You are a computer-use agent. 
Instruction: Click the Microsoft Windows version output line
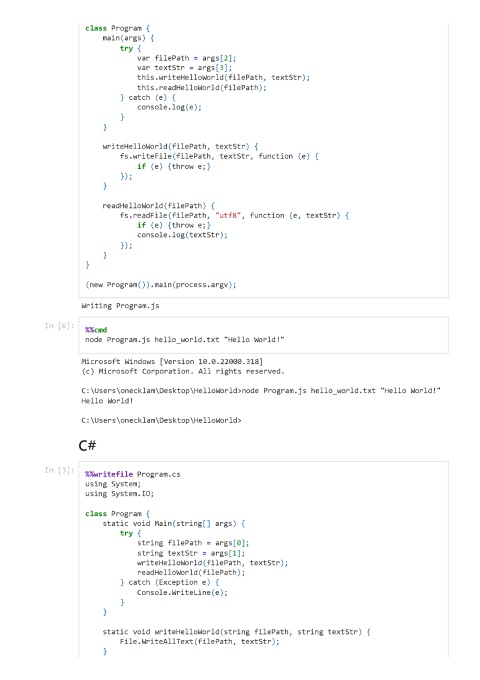[x=172, y=361]
